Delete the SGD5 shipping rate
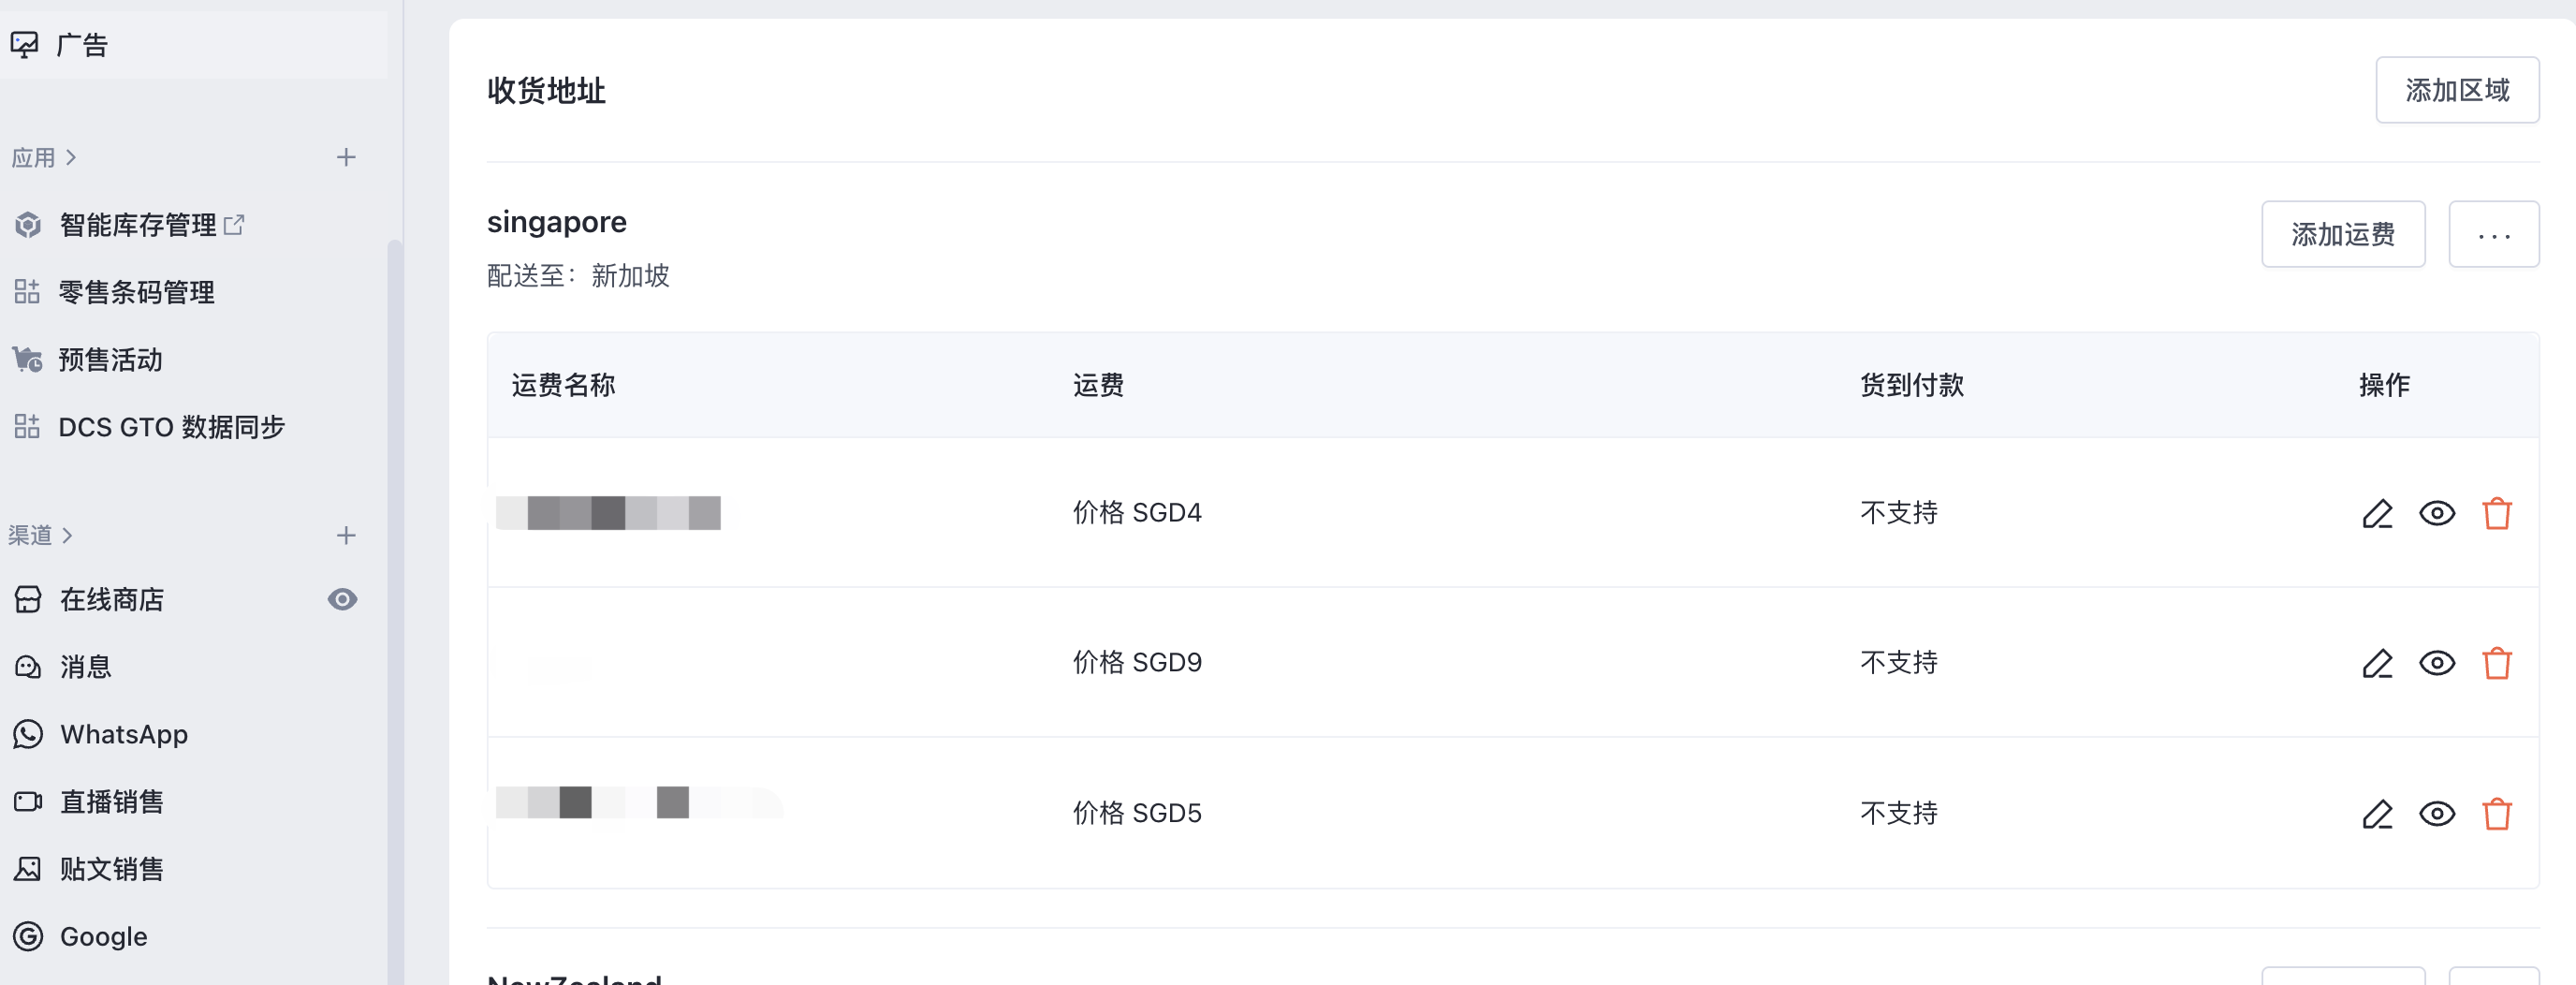2576x985 pixels. point(2496,814)
